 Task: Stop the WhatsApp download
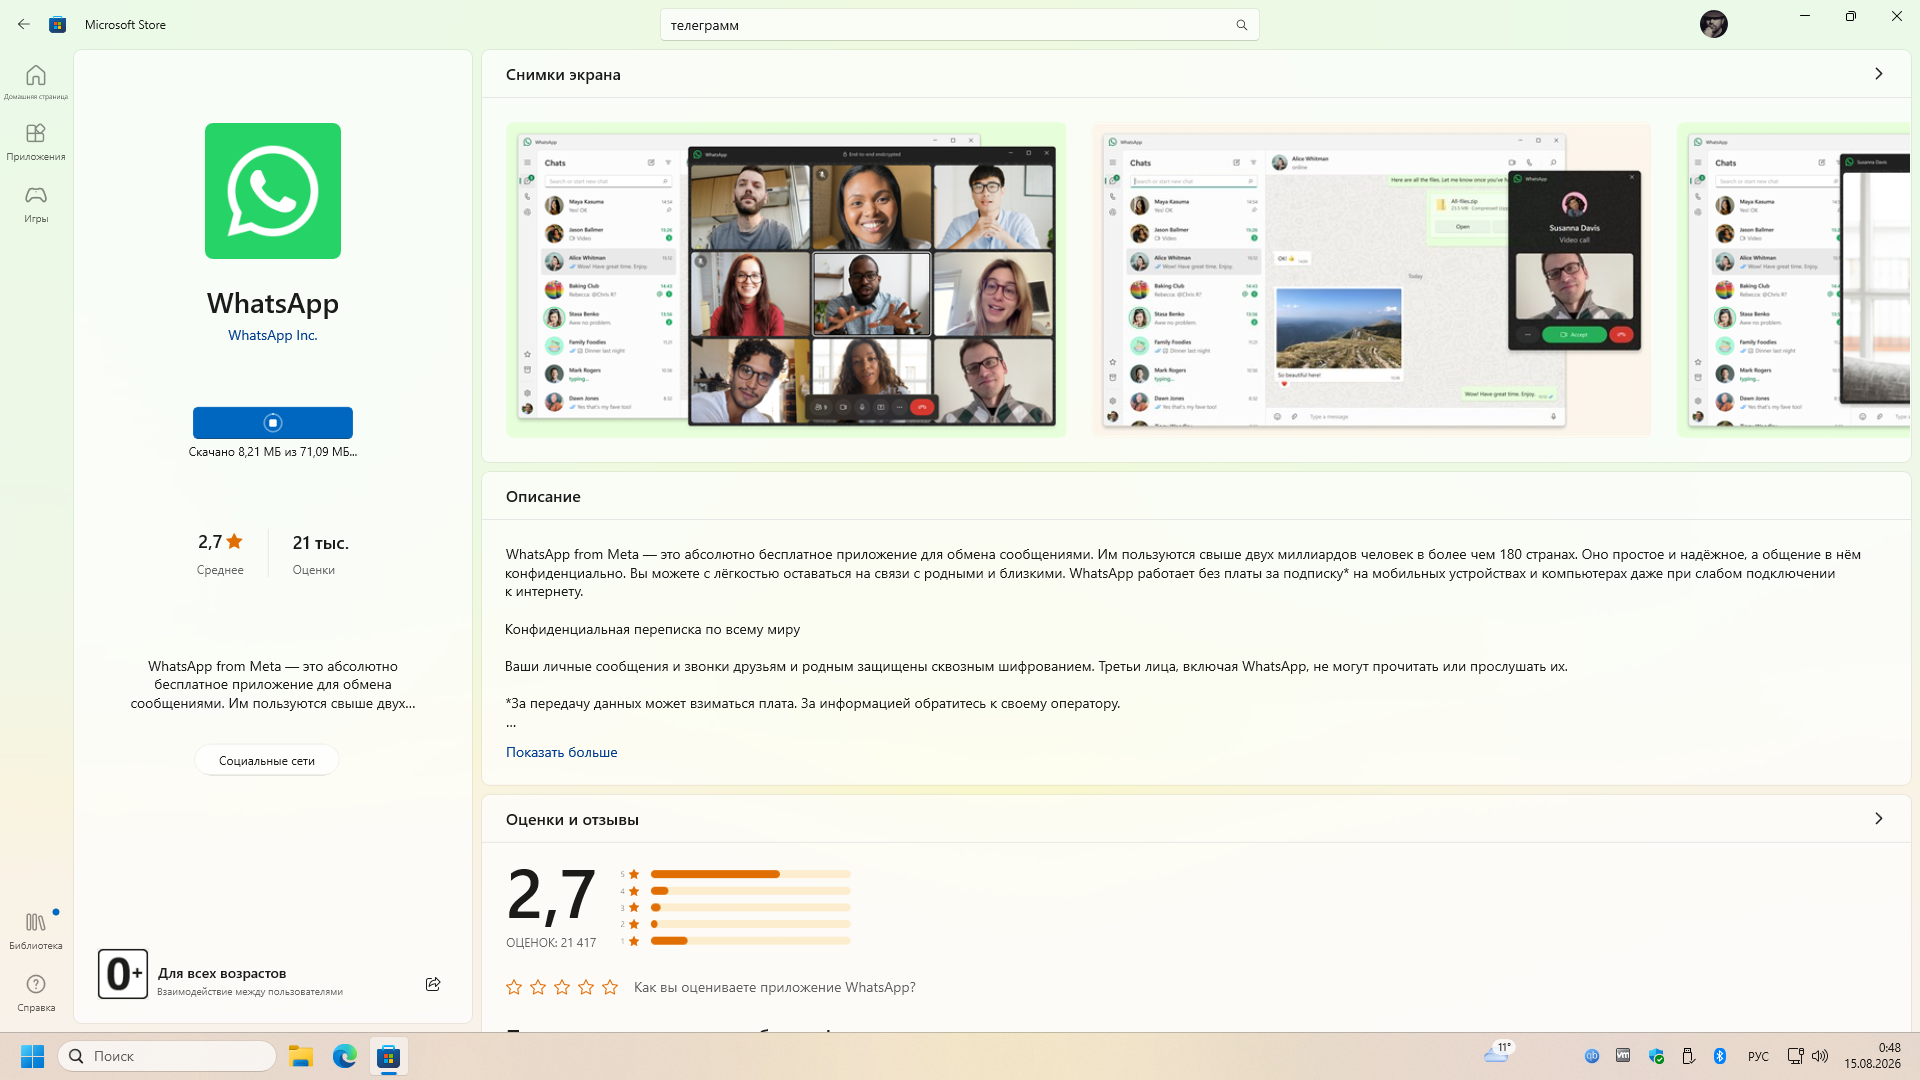(273, 423)
